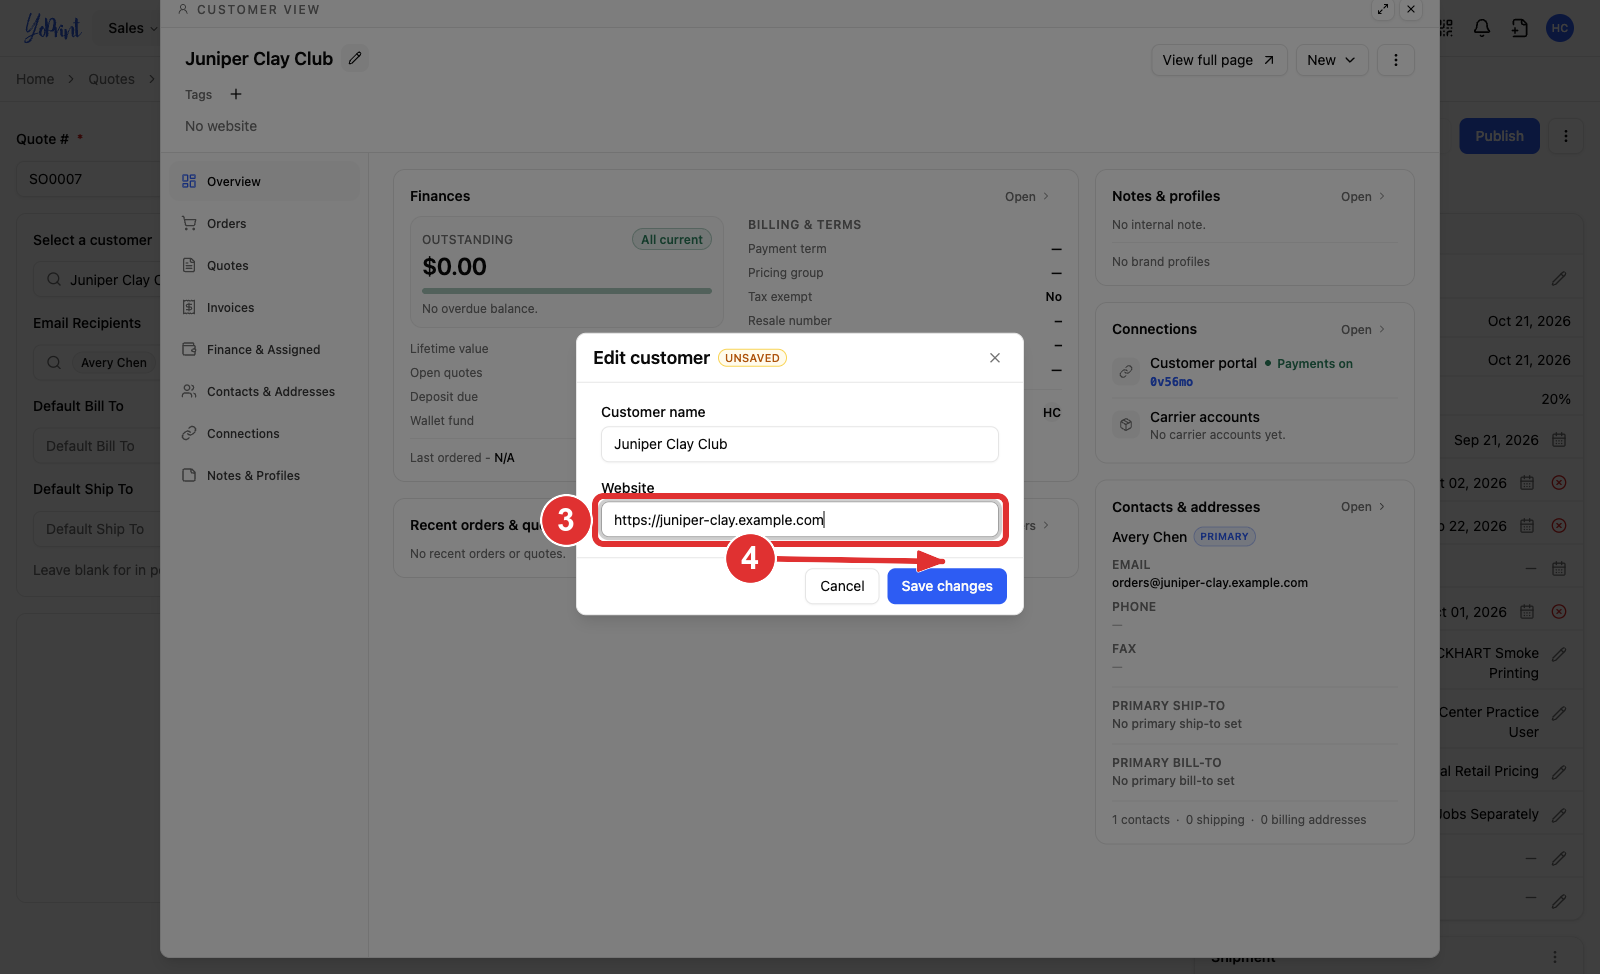Click Save changes in the dialog

coord(947,586)
